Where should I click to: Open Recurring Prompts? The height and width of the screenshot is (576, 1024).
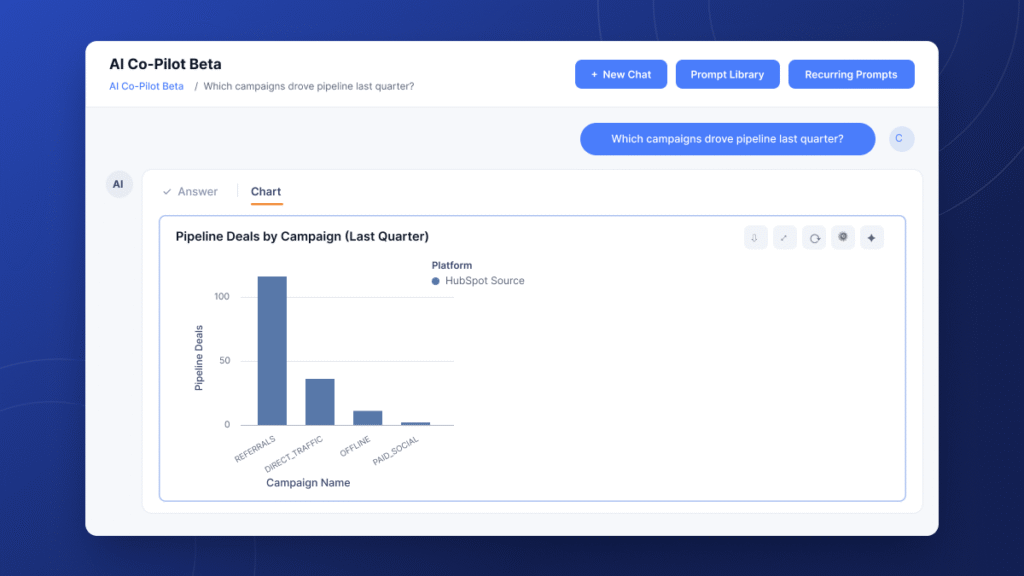(x=851, y=74)
